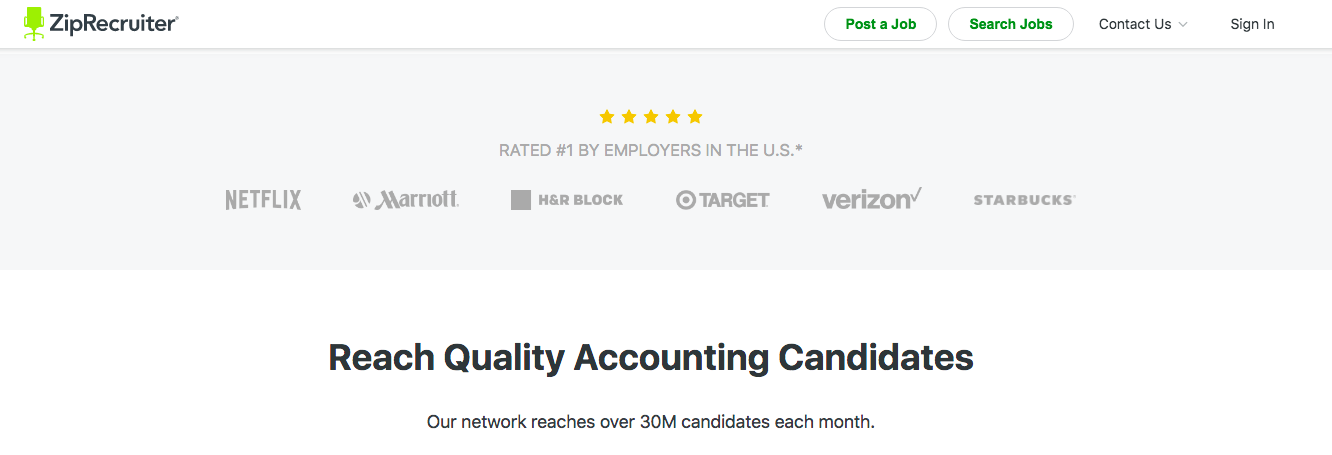1332x455 pixels.
Task: Click the Netflix logo
Action: (x=263, y=200)
